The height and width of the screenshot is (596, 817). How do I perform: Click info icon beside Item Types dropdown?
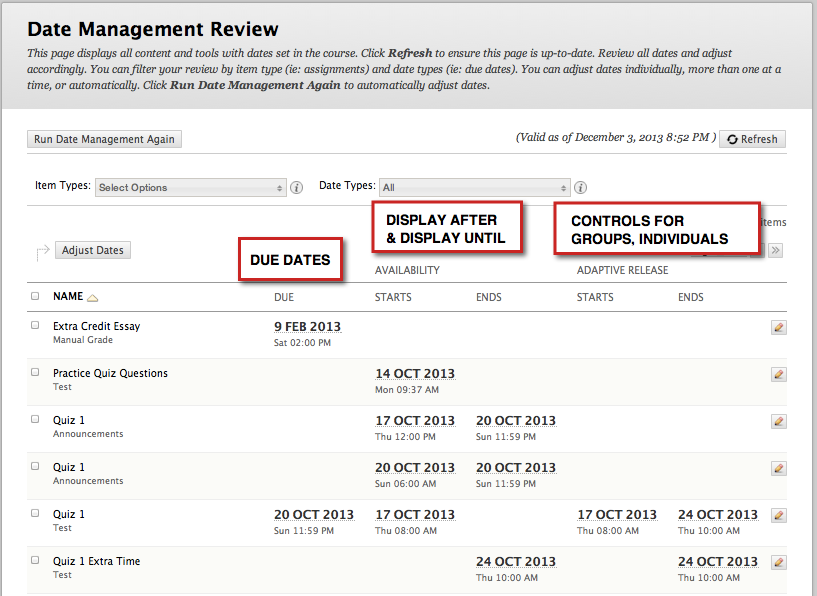coord(296,187)
